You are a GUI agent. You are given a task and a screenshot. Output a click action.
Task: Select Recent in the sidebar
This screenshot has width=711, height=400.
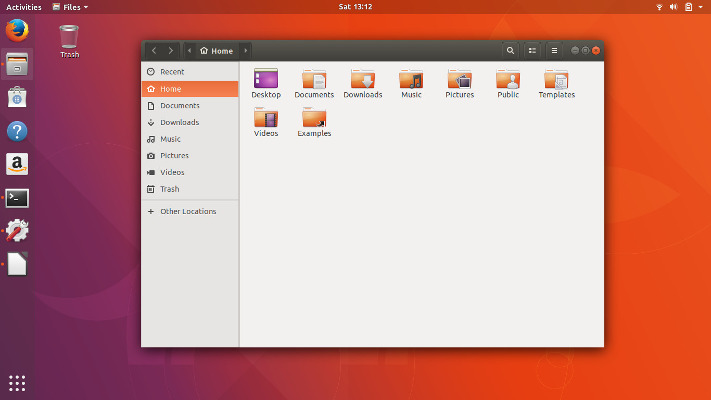tap(190, 72)
